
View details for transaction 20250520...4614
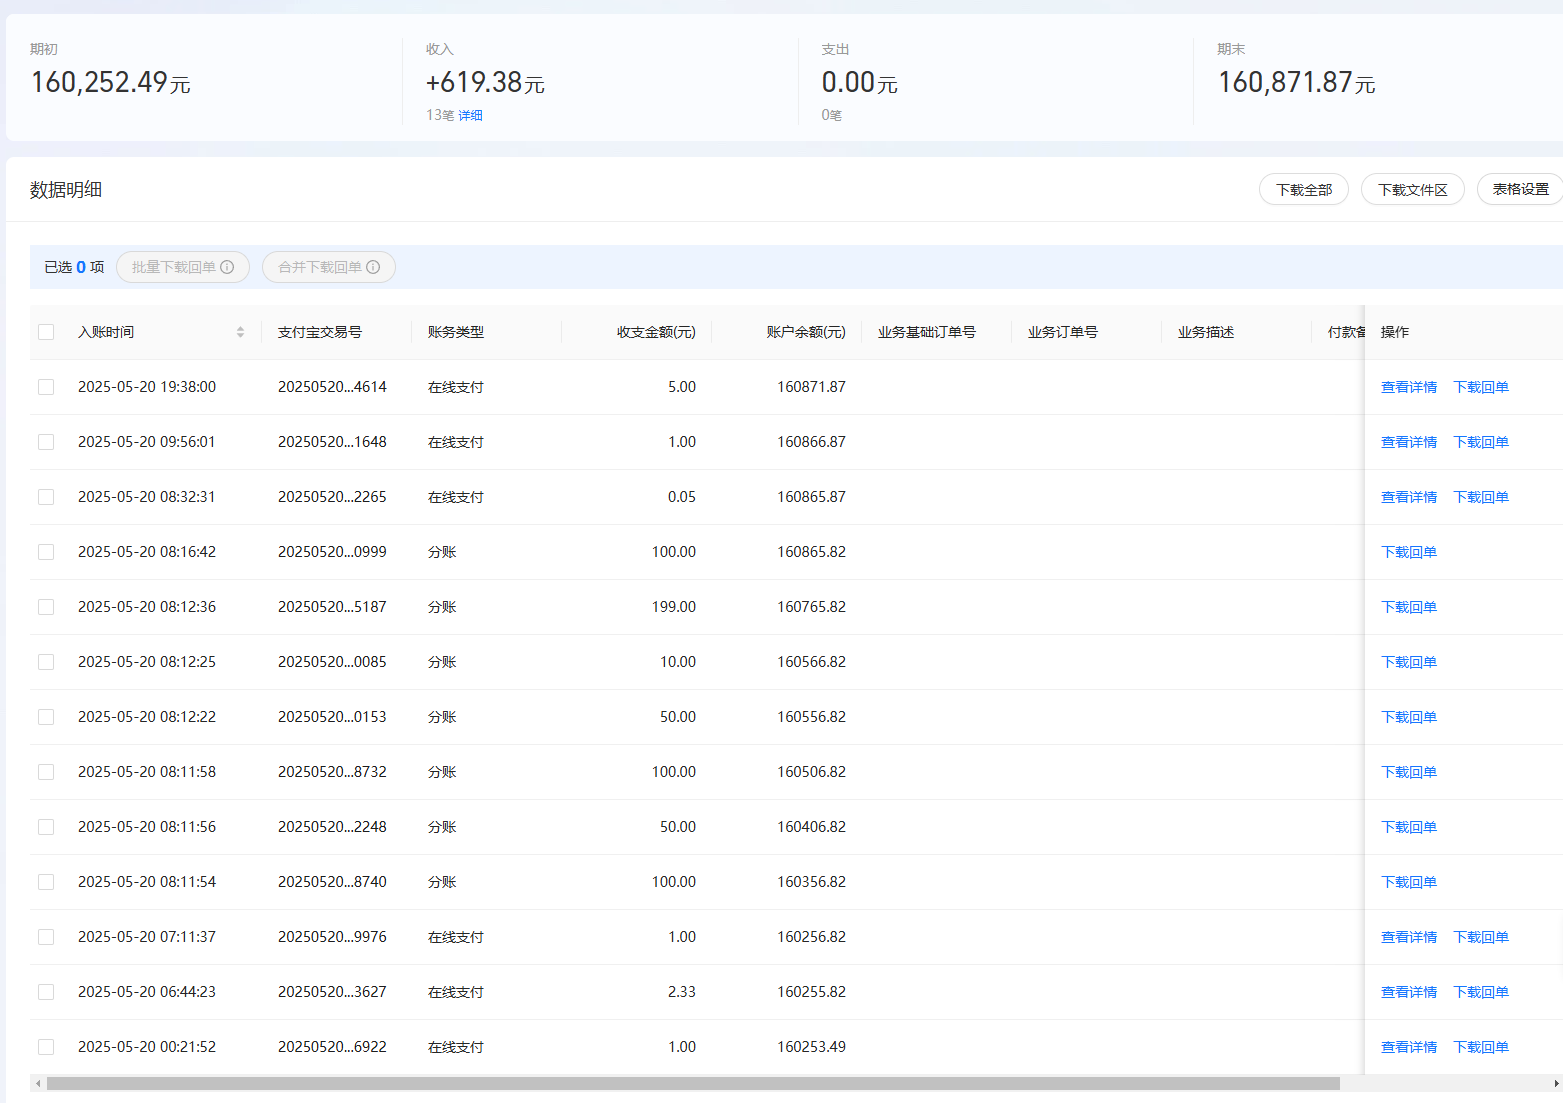[x=1409, y=387]
